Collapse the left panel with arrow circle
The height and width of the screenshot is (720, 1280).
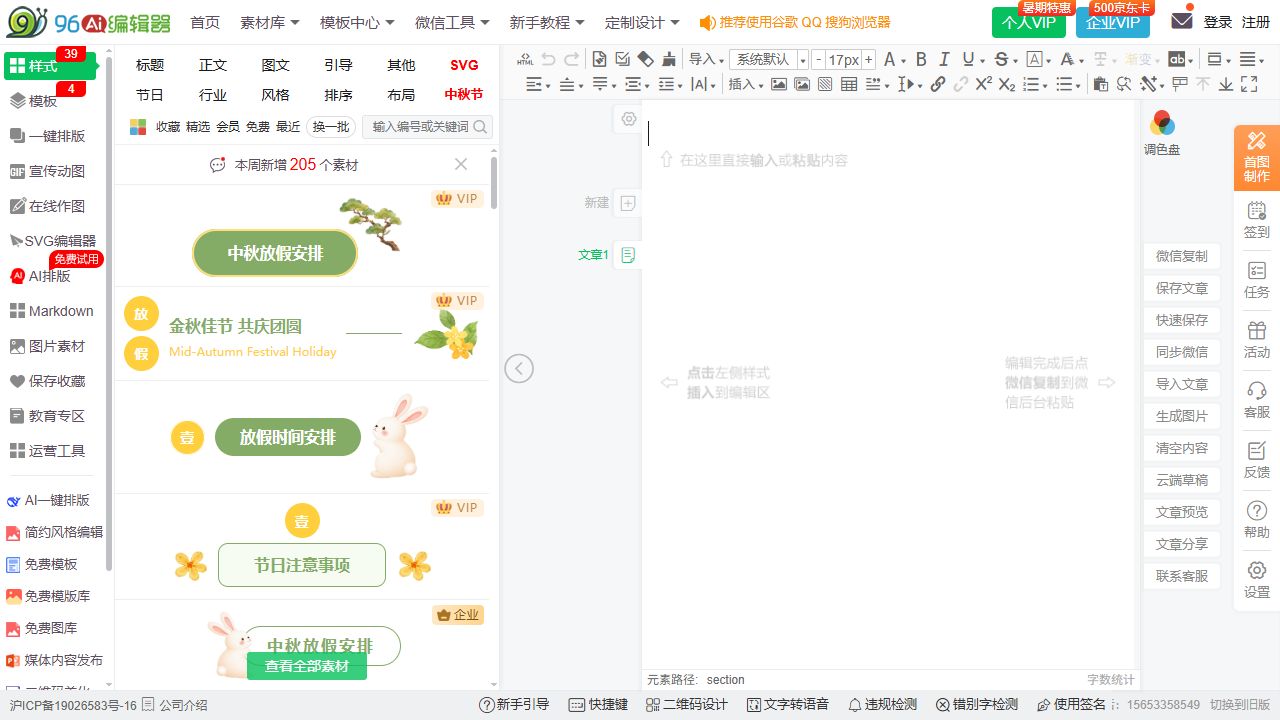click(519, 369)
